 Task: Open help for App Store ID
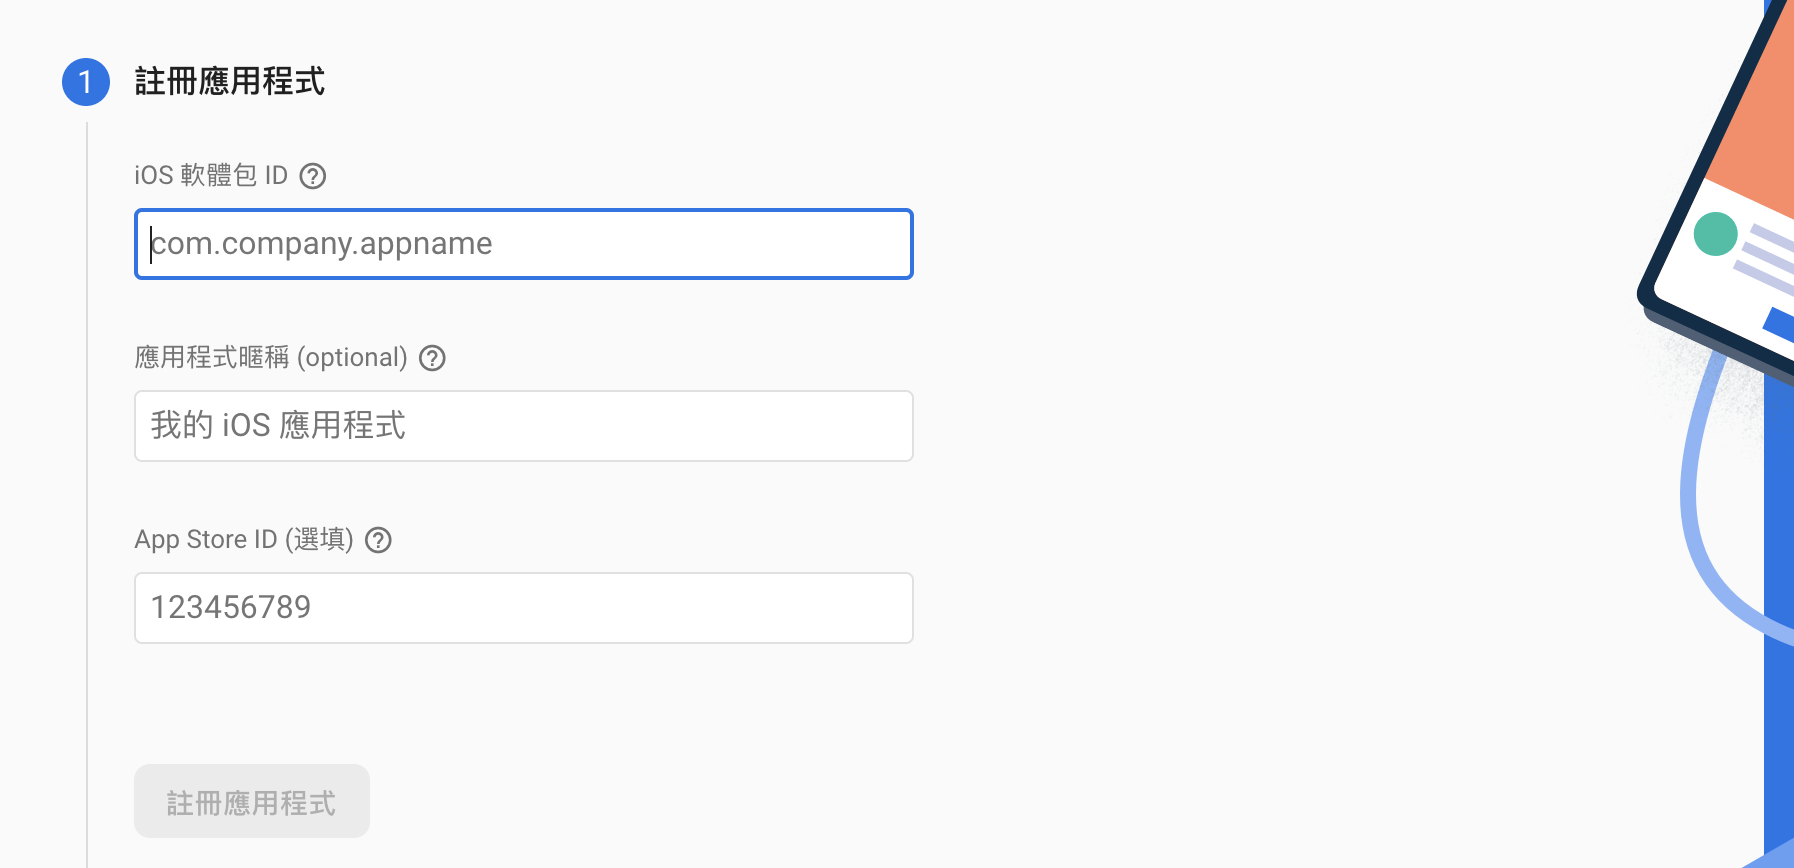coord(378,540)
